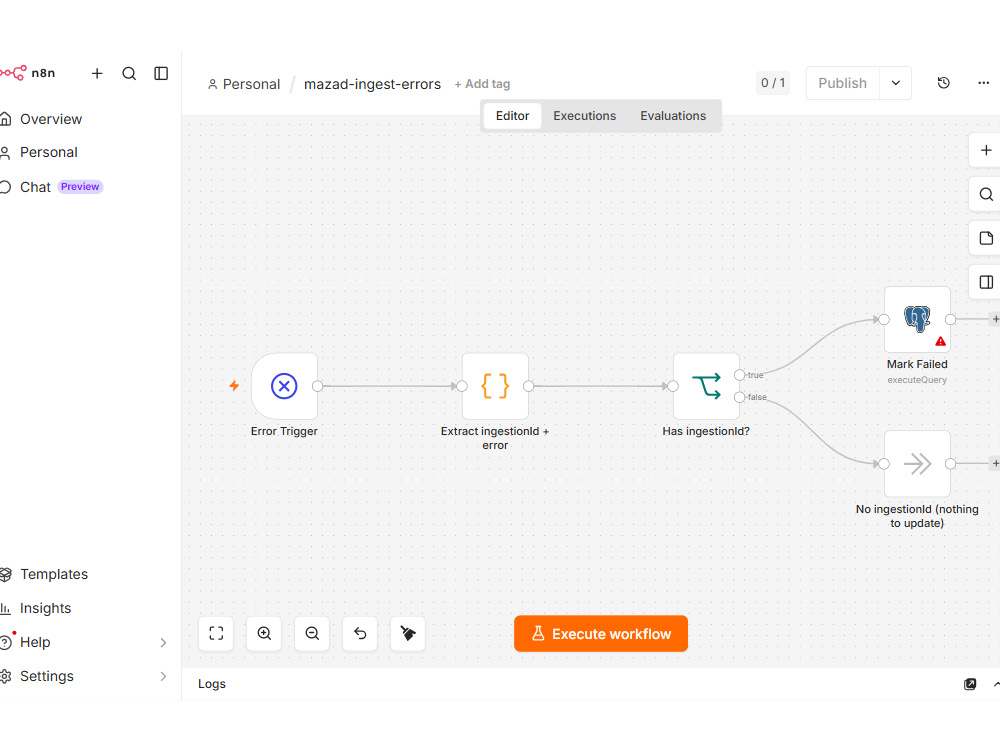1000x750 pixels.
Task: Pop out logs into new window
Action: pos(970,684)
